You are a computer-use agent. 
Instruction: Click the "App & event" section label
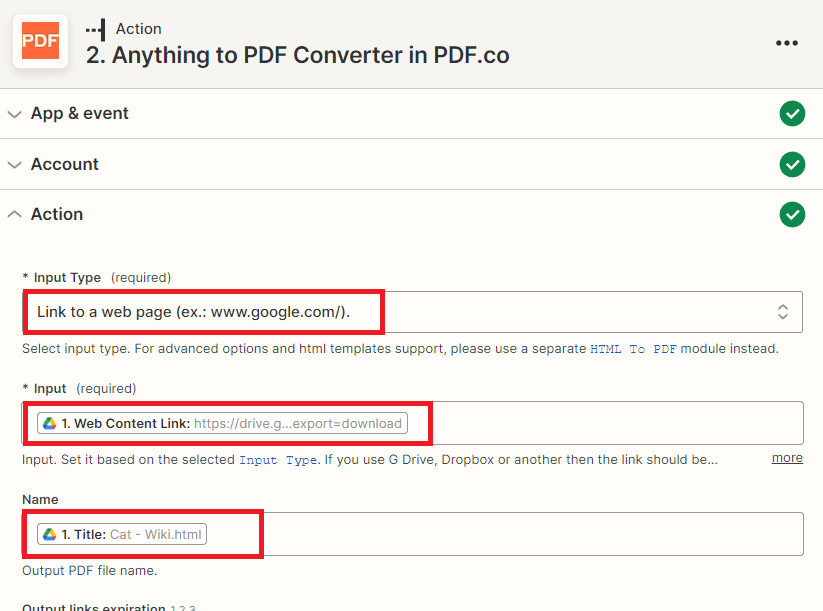click(x=79, y=114)
